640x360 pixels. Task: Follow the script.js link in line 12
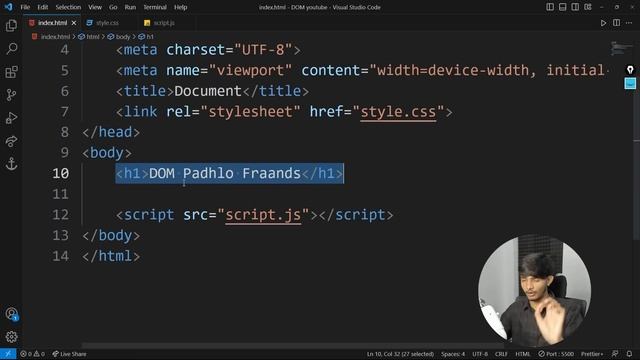click(263, 215)
